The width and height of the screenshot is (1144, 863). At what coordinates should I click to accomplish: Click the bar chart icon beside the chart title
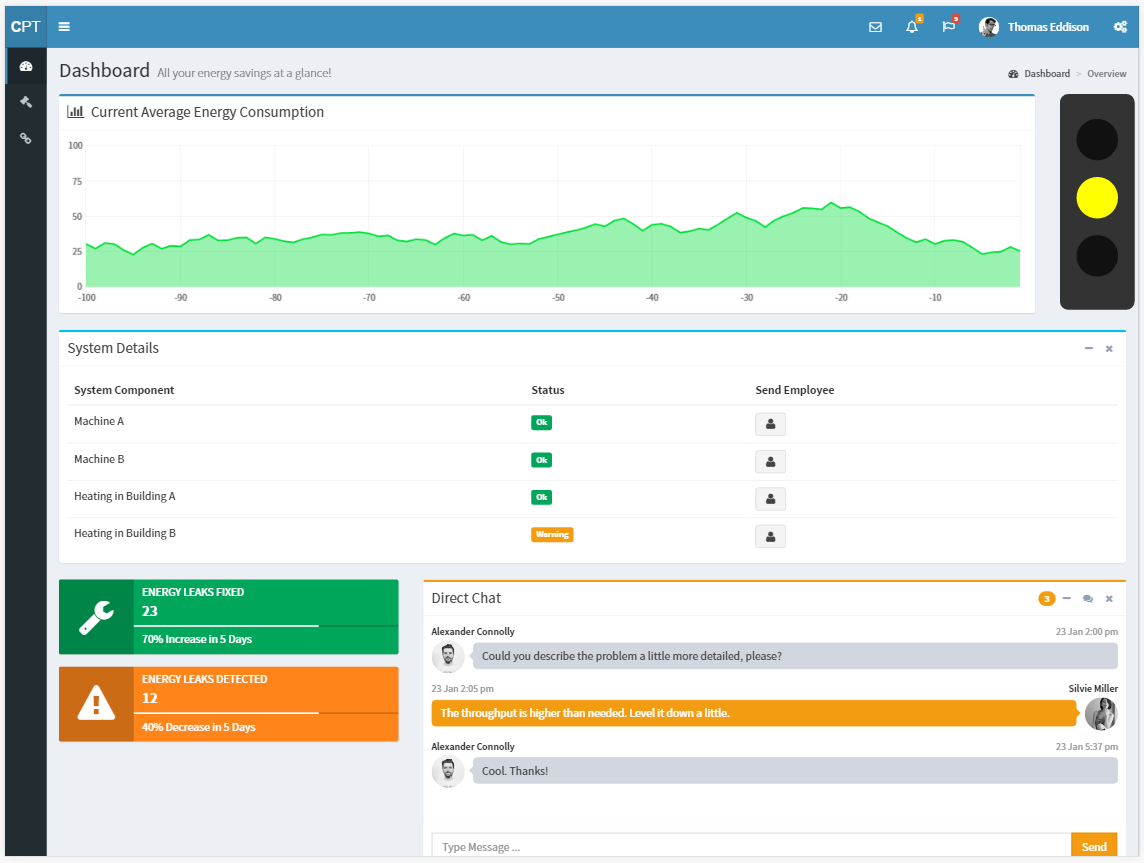coord(75,112)
